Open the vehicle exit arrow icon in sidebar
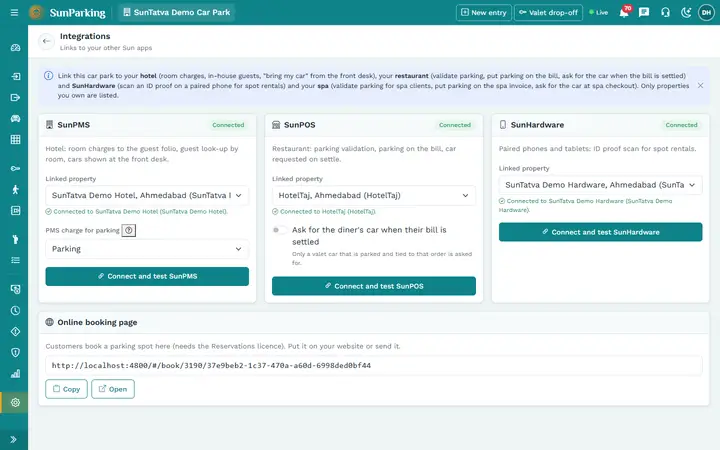 coord(15,97)
